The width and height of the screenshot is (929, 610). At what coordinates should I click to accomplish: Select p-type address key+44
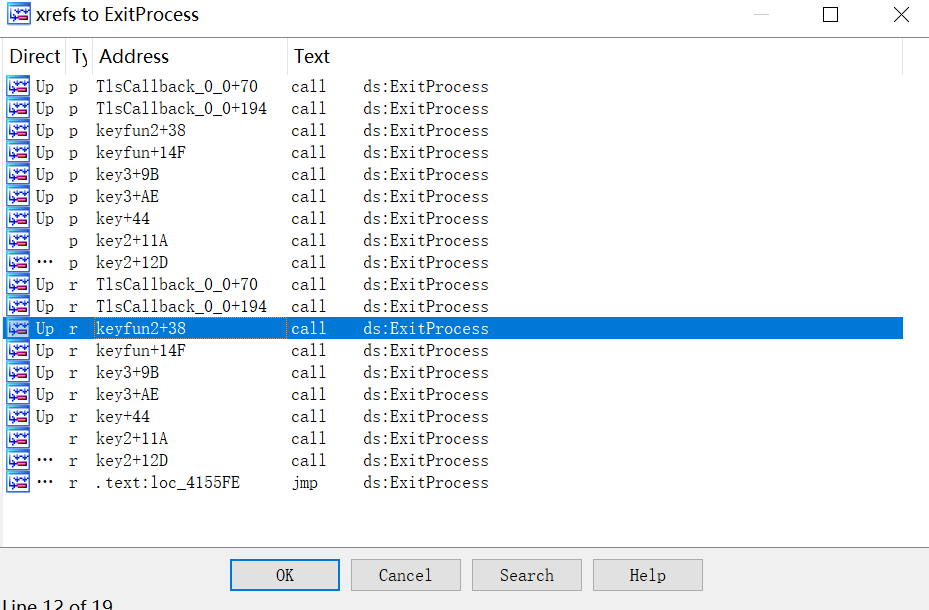tap(123, 219)
